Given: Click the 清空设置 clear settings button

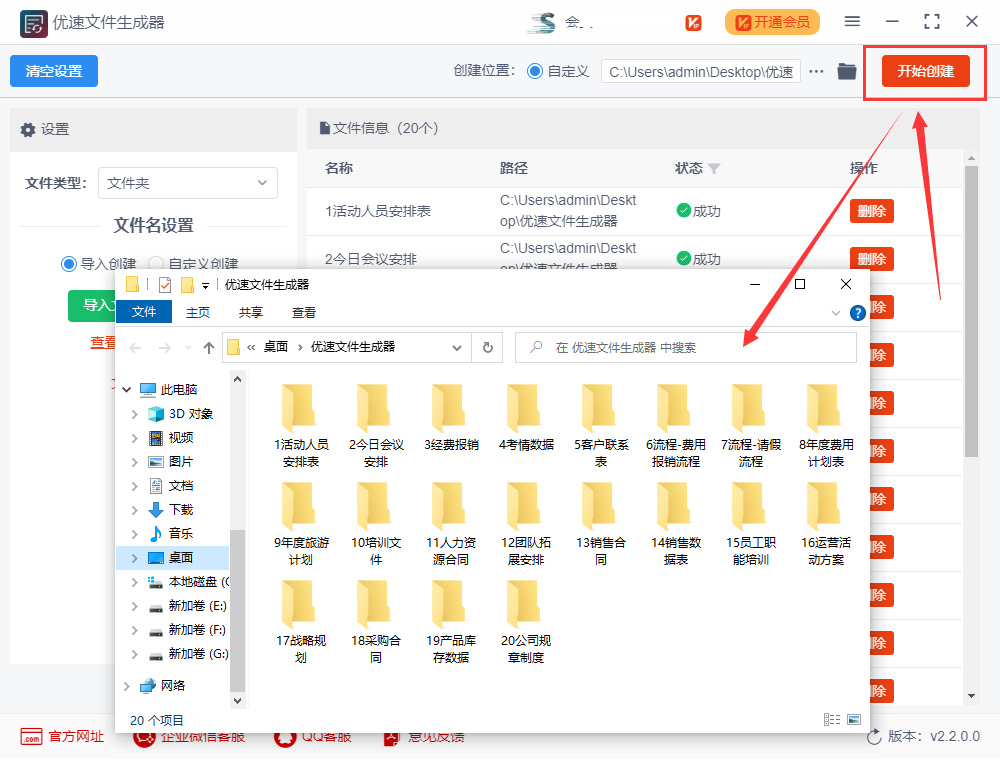Looking at the screenshot, I should tap(54, 71).
